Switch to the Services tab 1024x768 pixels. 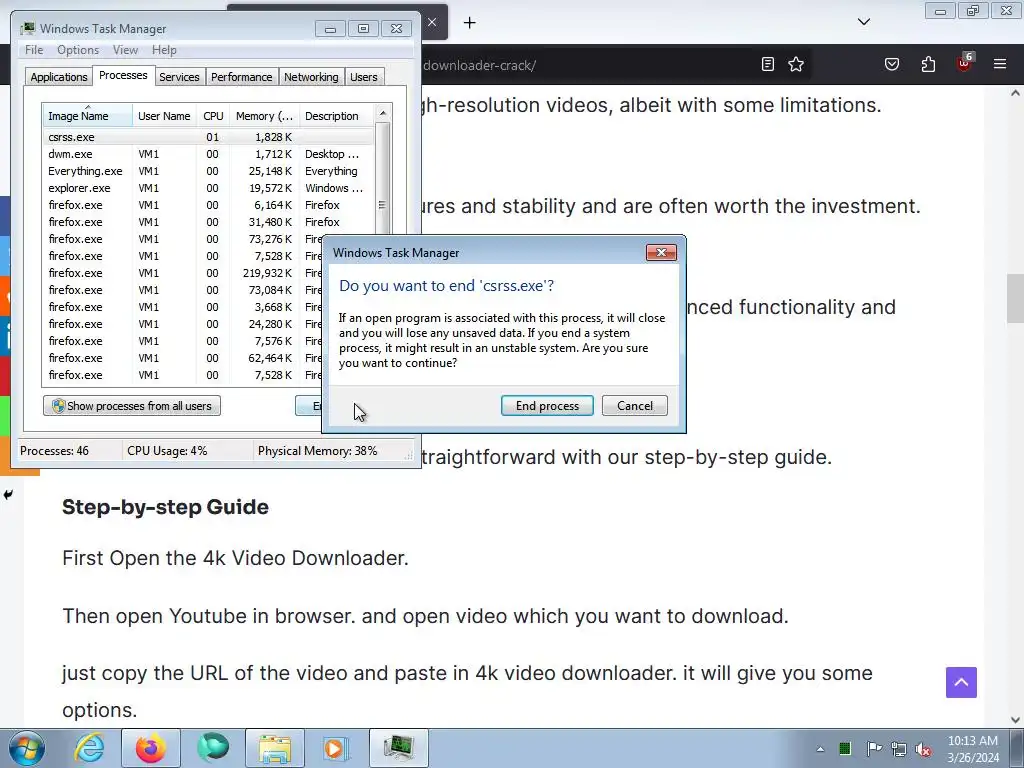tap(179, 77)
